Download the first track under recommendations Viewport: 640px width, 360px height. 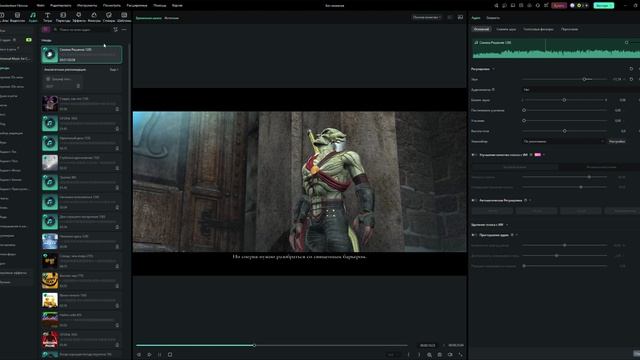78,86
